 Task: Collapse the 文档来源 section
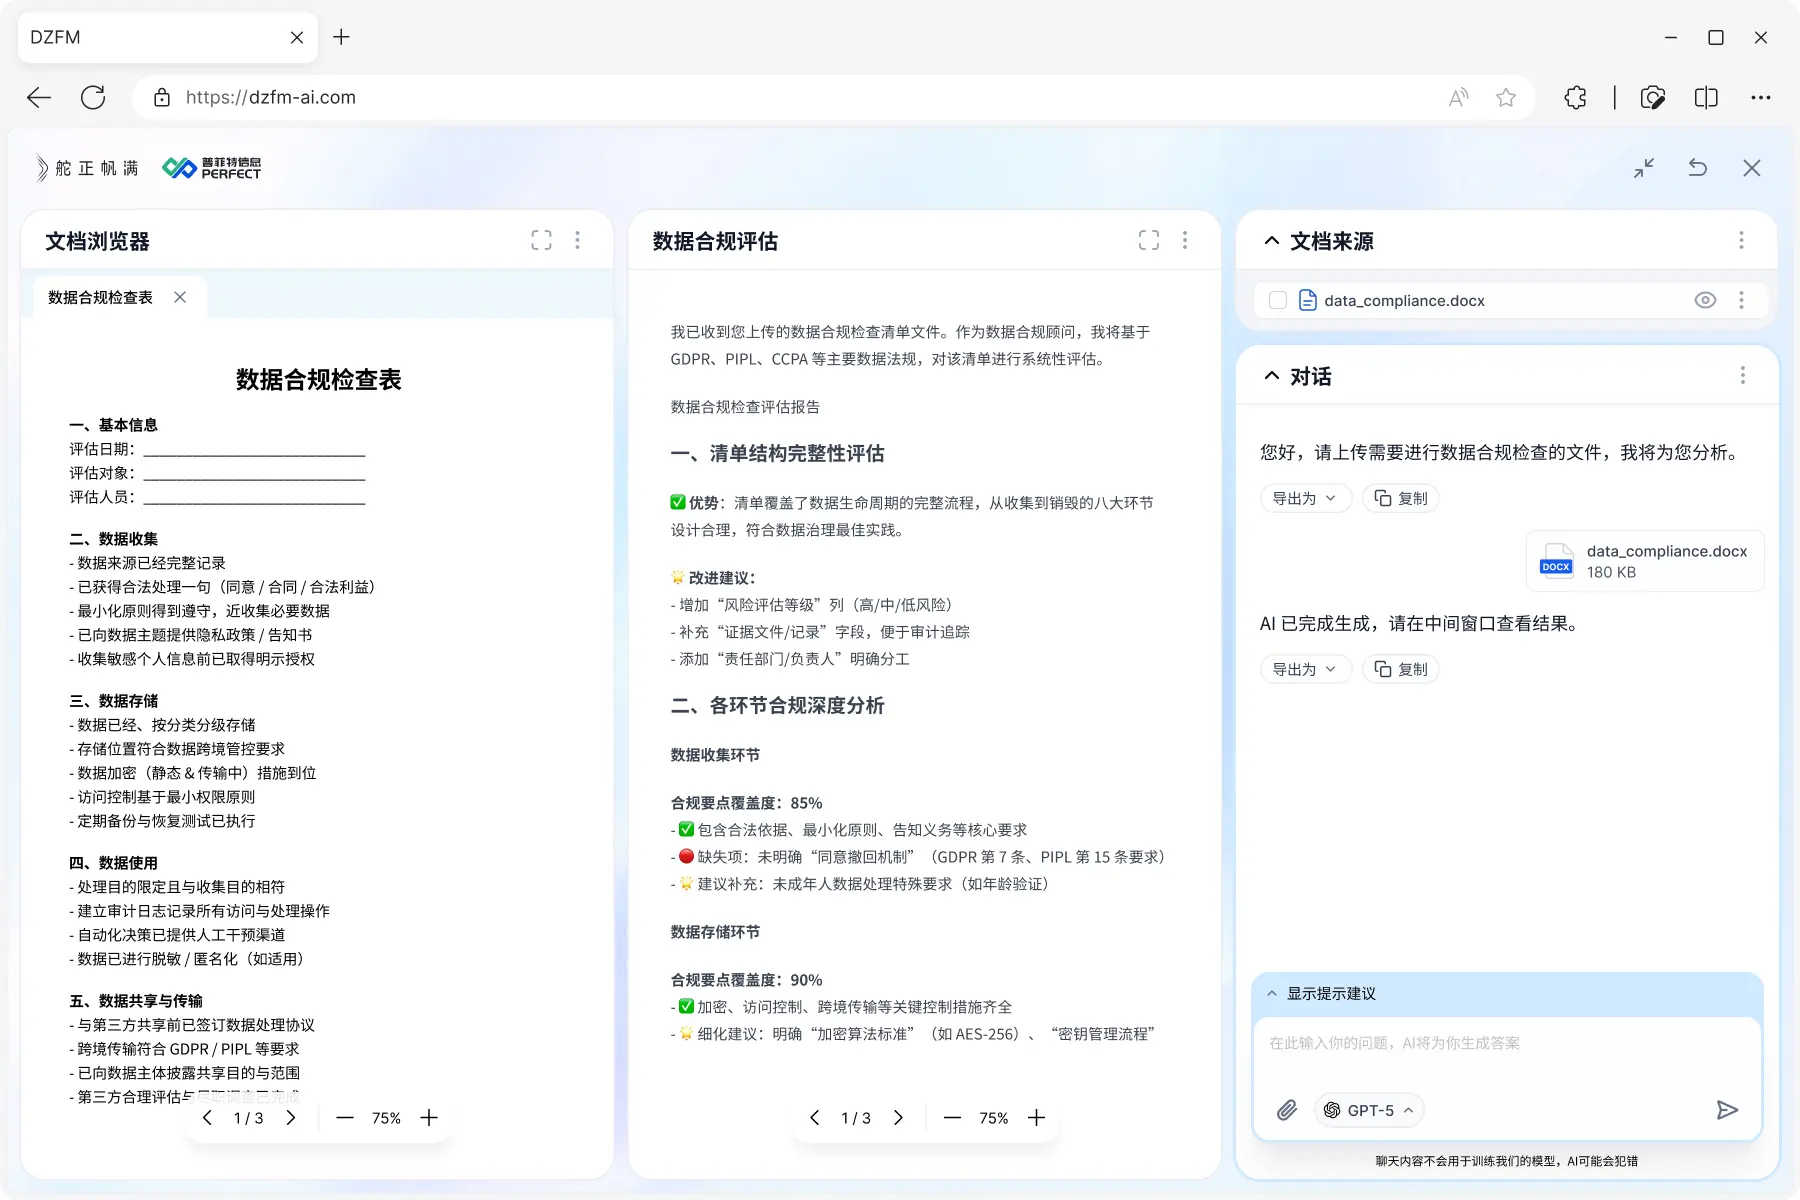(1272, 241)
